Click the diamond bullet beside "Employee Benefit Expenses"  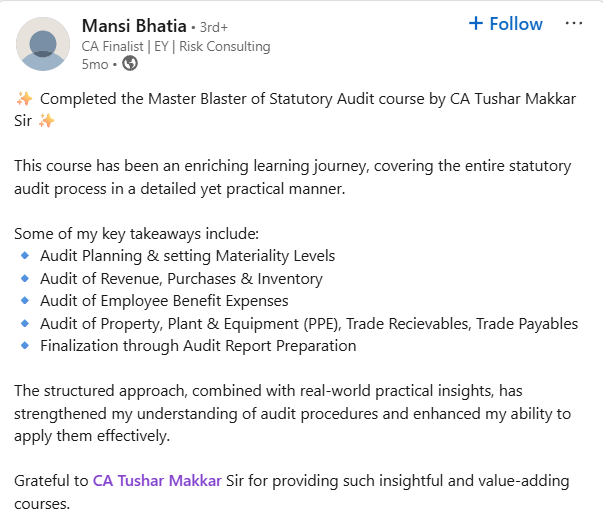coord(25,301)
